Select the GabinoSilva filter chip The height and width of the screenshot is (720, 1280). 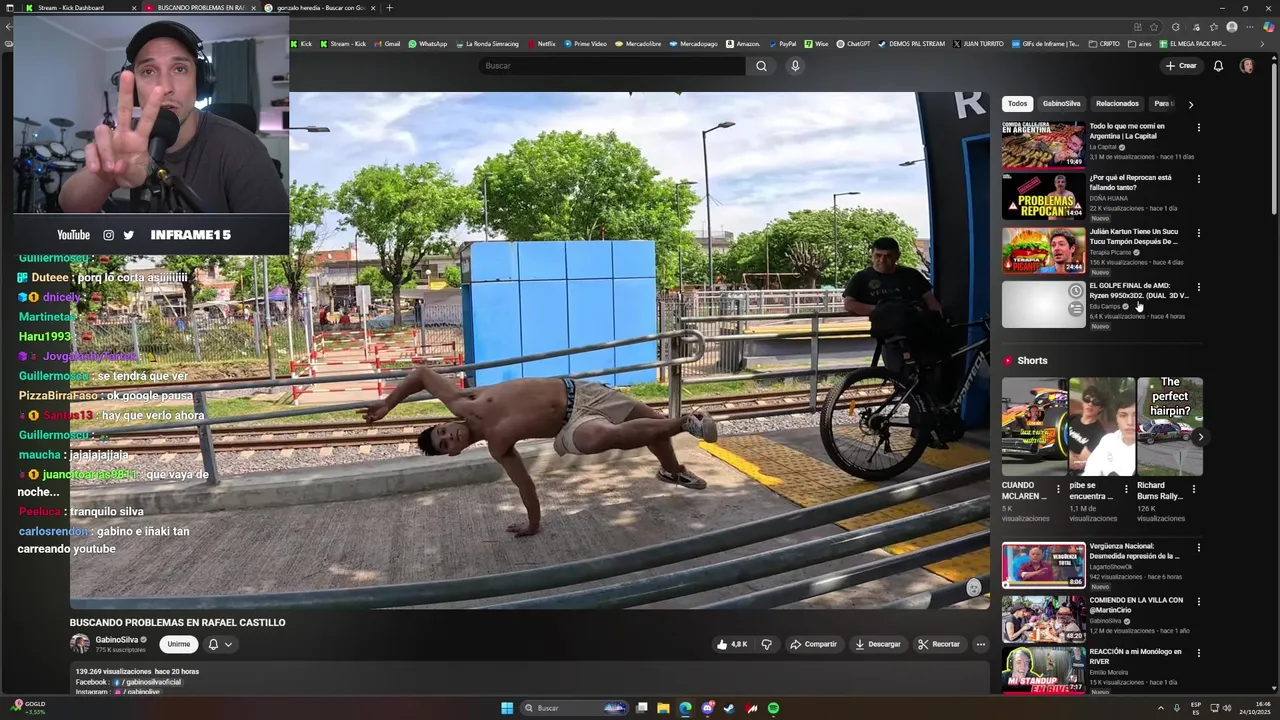(x=1061, y=104)
